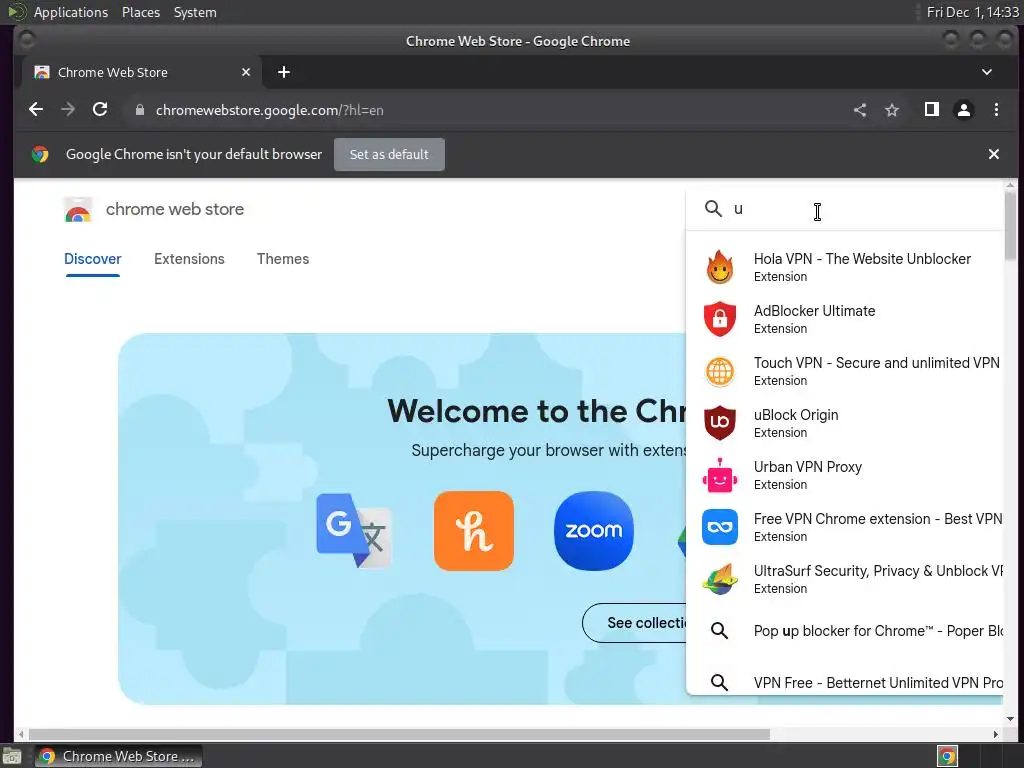Click the blue Zoom icon in banner
This screenshot has height=768, width=1024.
click(x=594, y=530)
